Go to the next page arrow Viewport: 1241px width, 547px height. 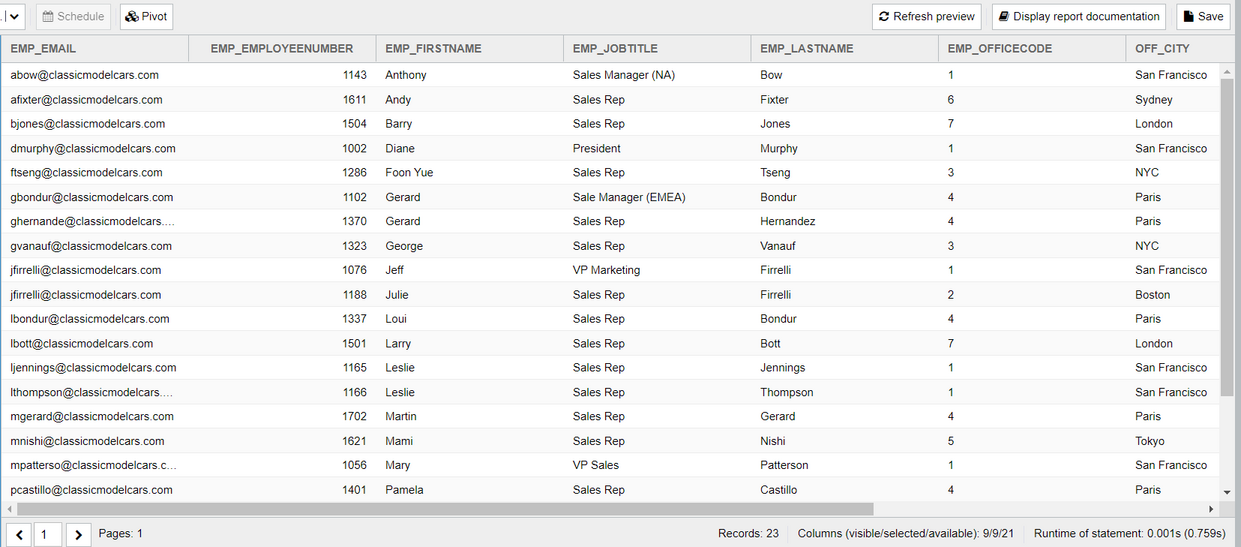[79, 535]
